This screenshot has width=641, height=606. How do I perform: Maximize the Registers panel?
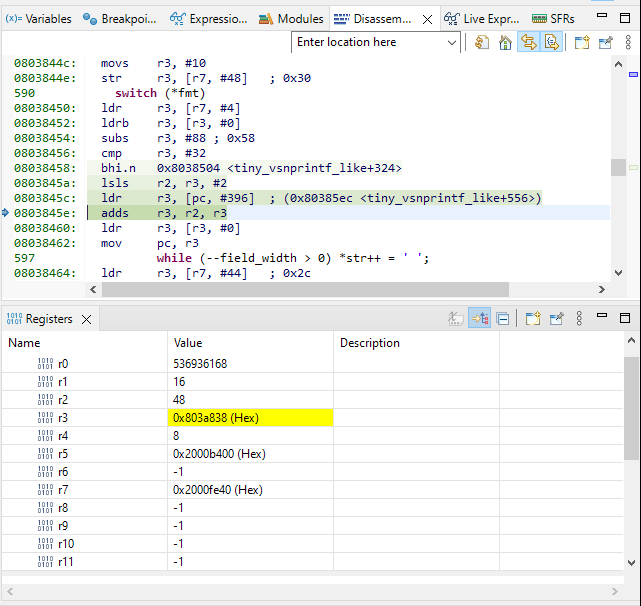[625, 318]
